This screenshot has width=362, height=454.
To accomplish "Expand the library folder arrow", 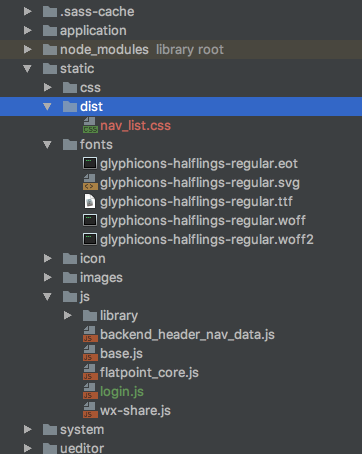I will point(68,315).
